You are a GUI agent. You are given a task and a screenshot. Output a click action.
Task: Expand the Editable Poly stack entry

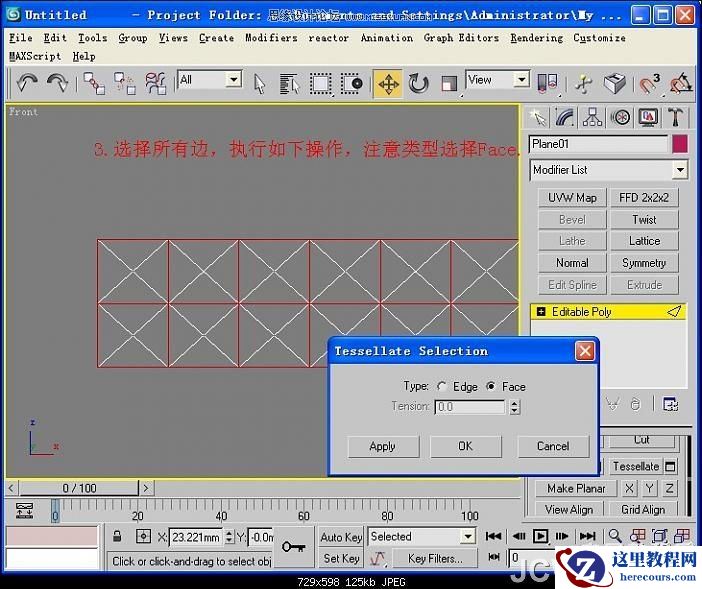(x=541, y=312)
